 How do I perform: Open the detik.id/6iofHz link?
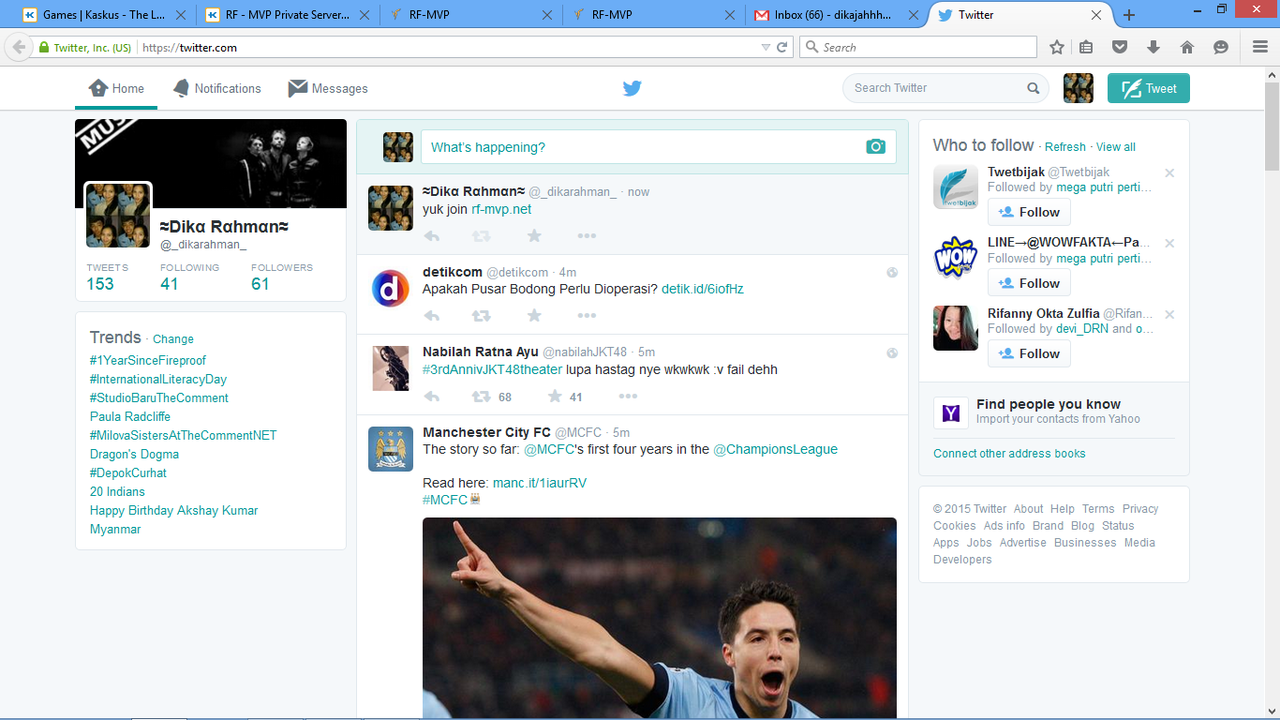703,289
